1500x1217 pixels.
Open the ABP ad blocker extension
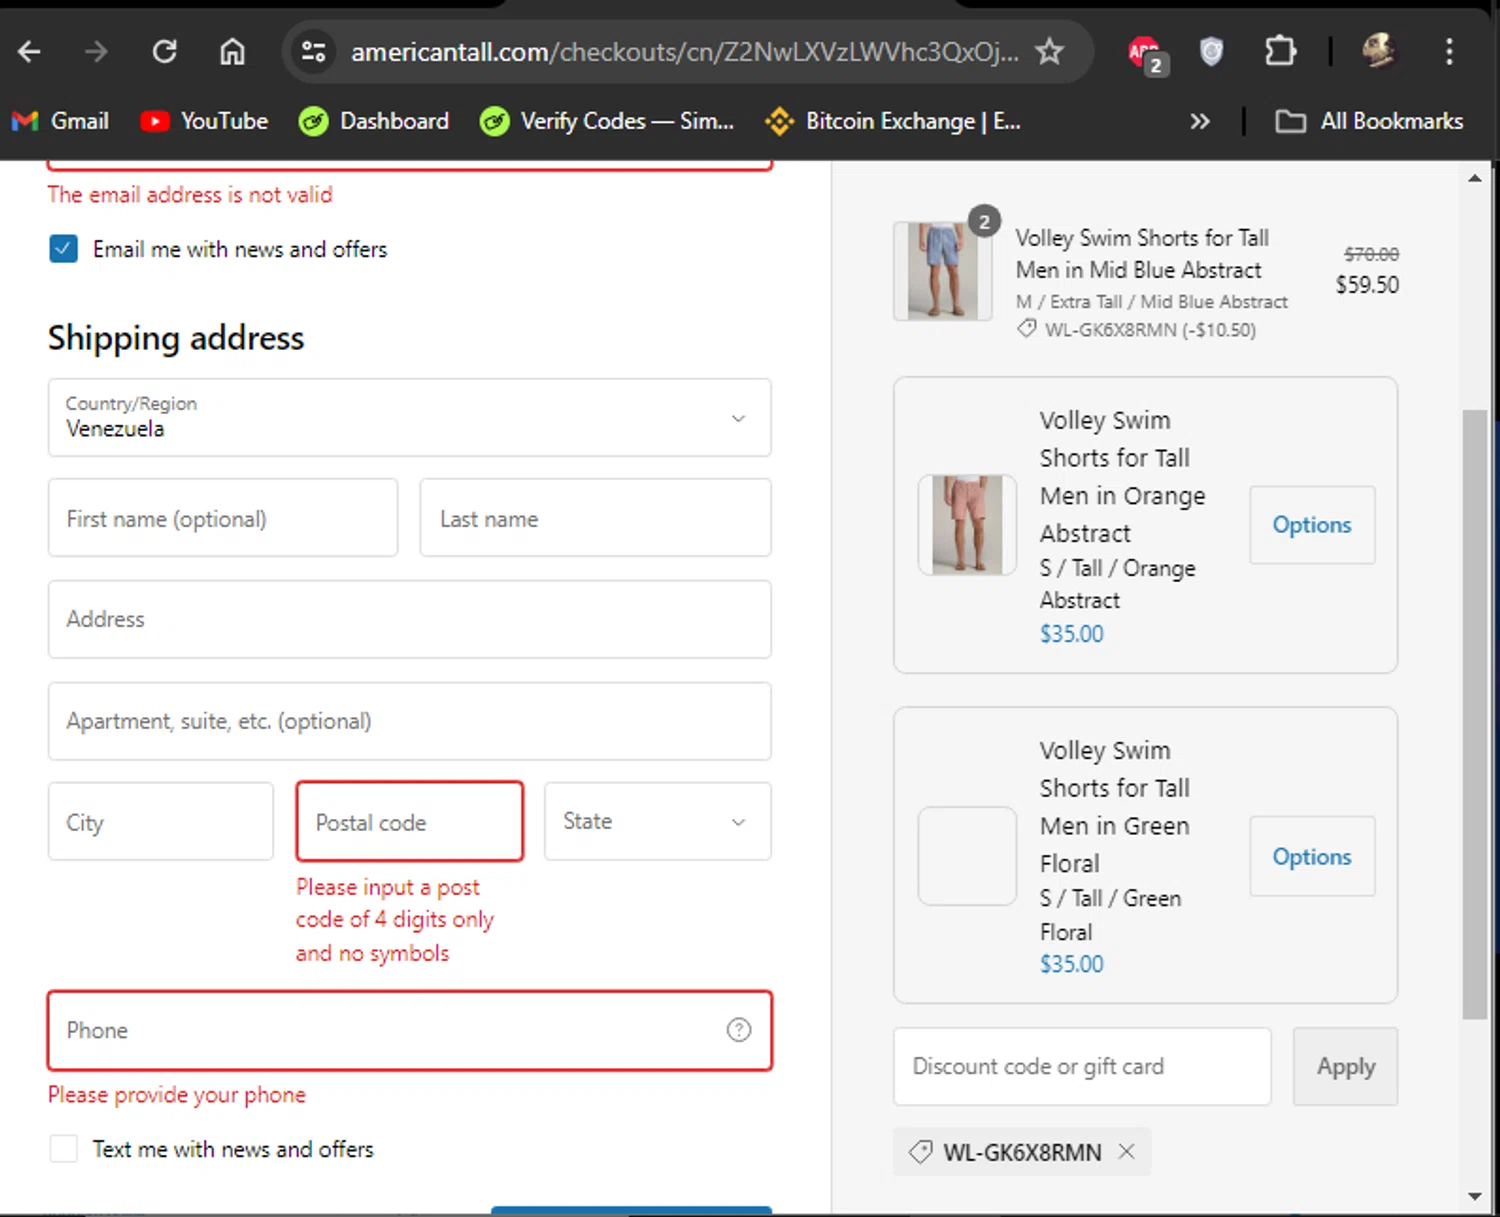tap(1146, 54)
